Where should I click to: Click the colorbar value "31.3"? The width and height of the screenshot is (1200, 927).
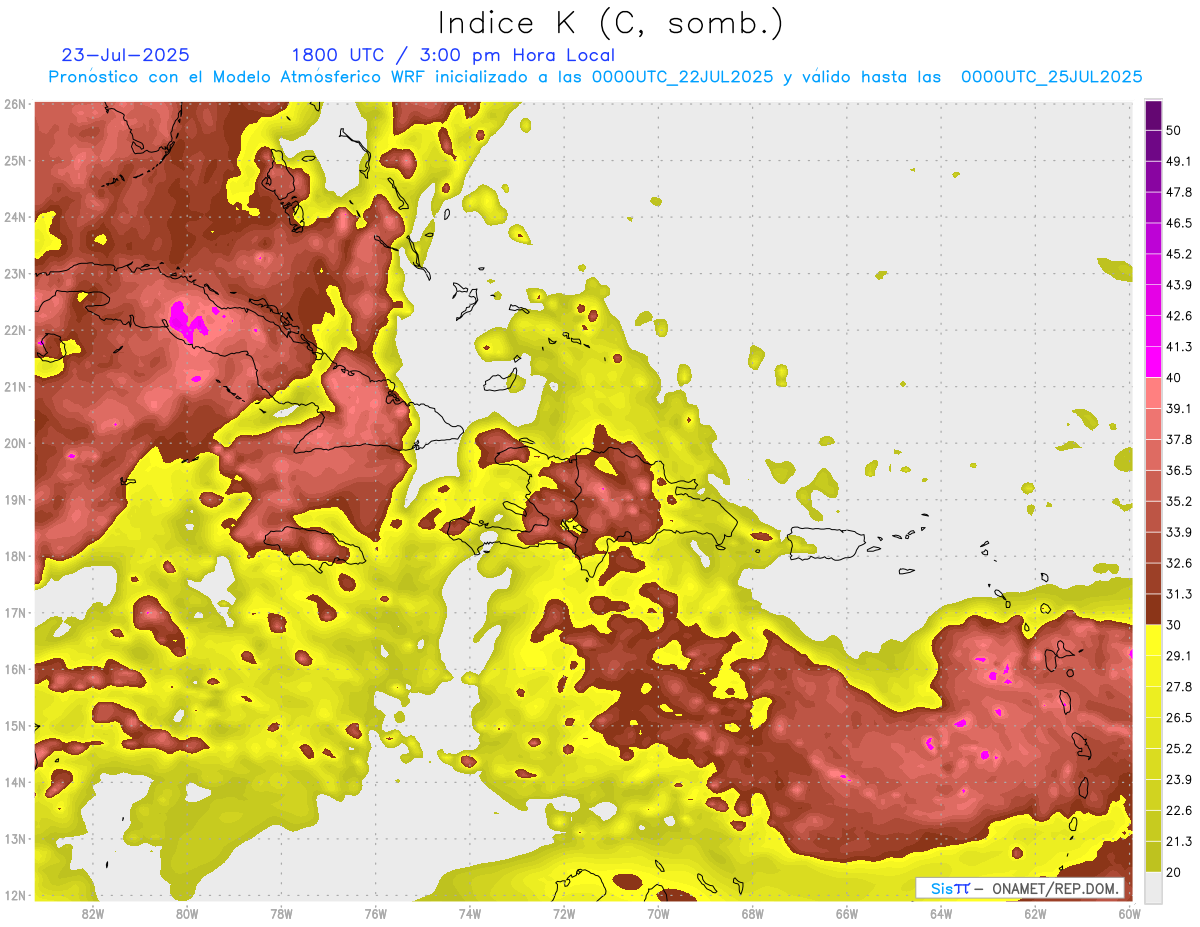pyautogui.click(x=1178, y=594)
